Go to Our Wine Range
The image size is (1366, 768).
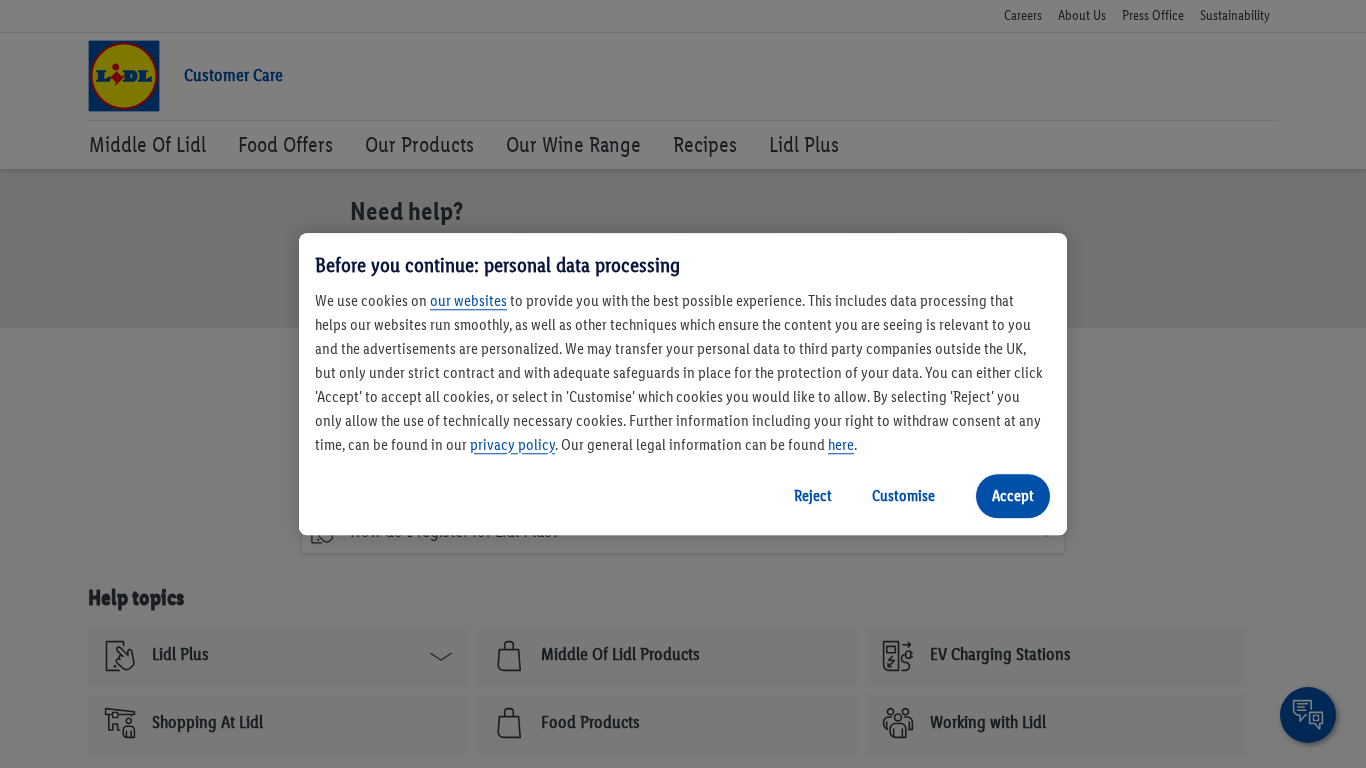[573, 145]
